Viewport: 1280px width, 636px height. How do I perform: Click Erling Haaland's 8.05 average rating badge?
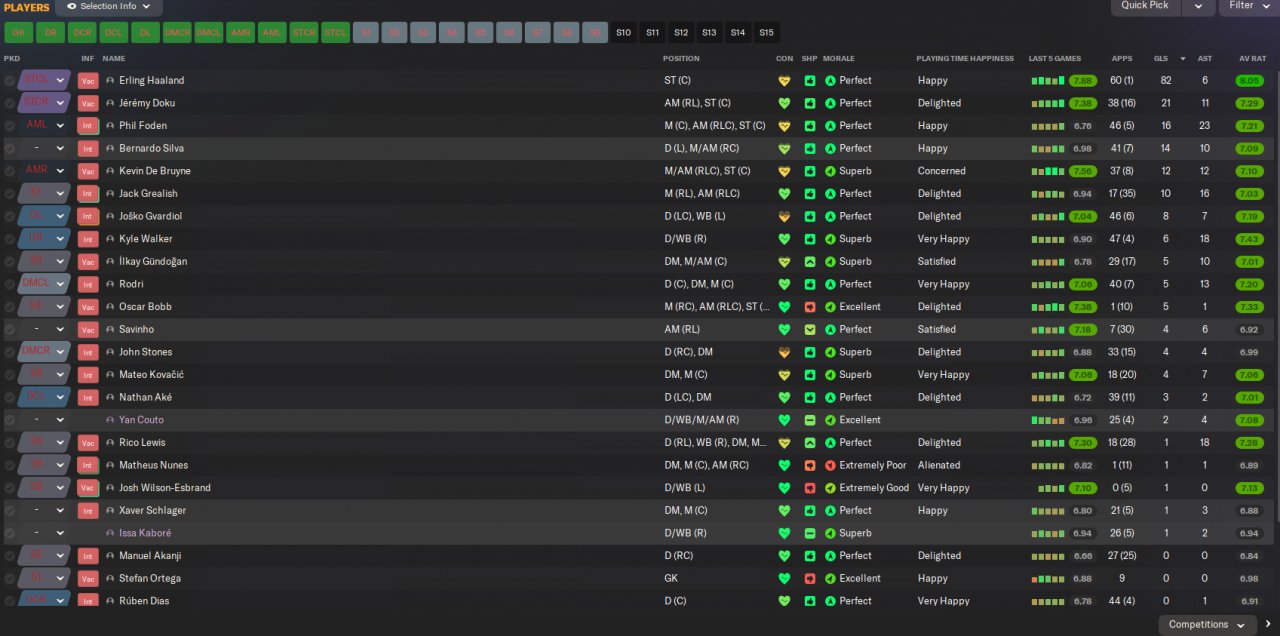point(1250,80)
